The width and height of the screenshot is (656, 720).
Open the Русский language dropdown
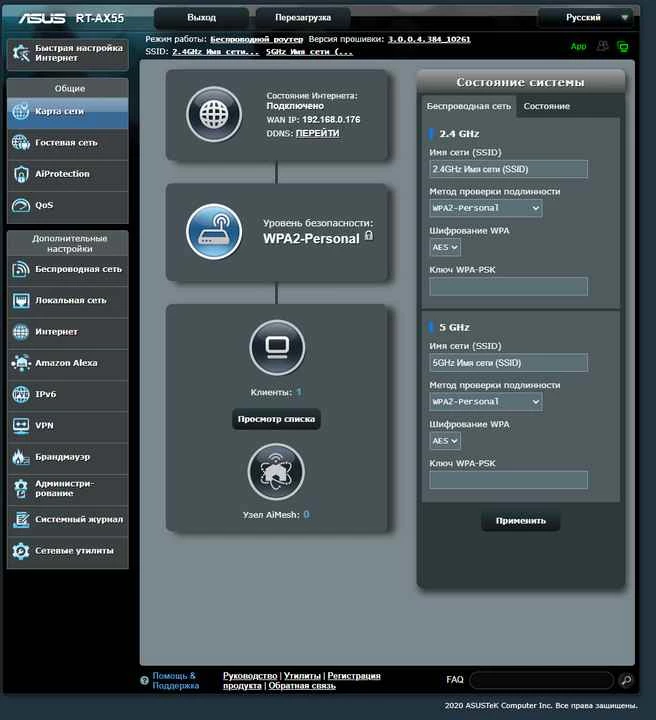[586, 18]
